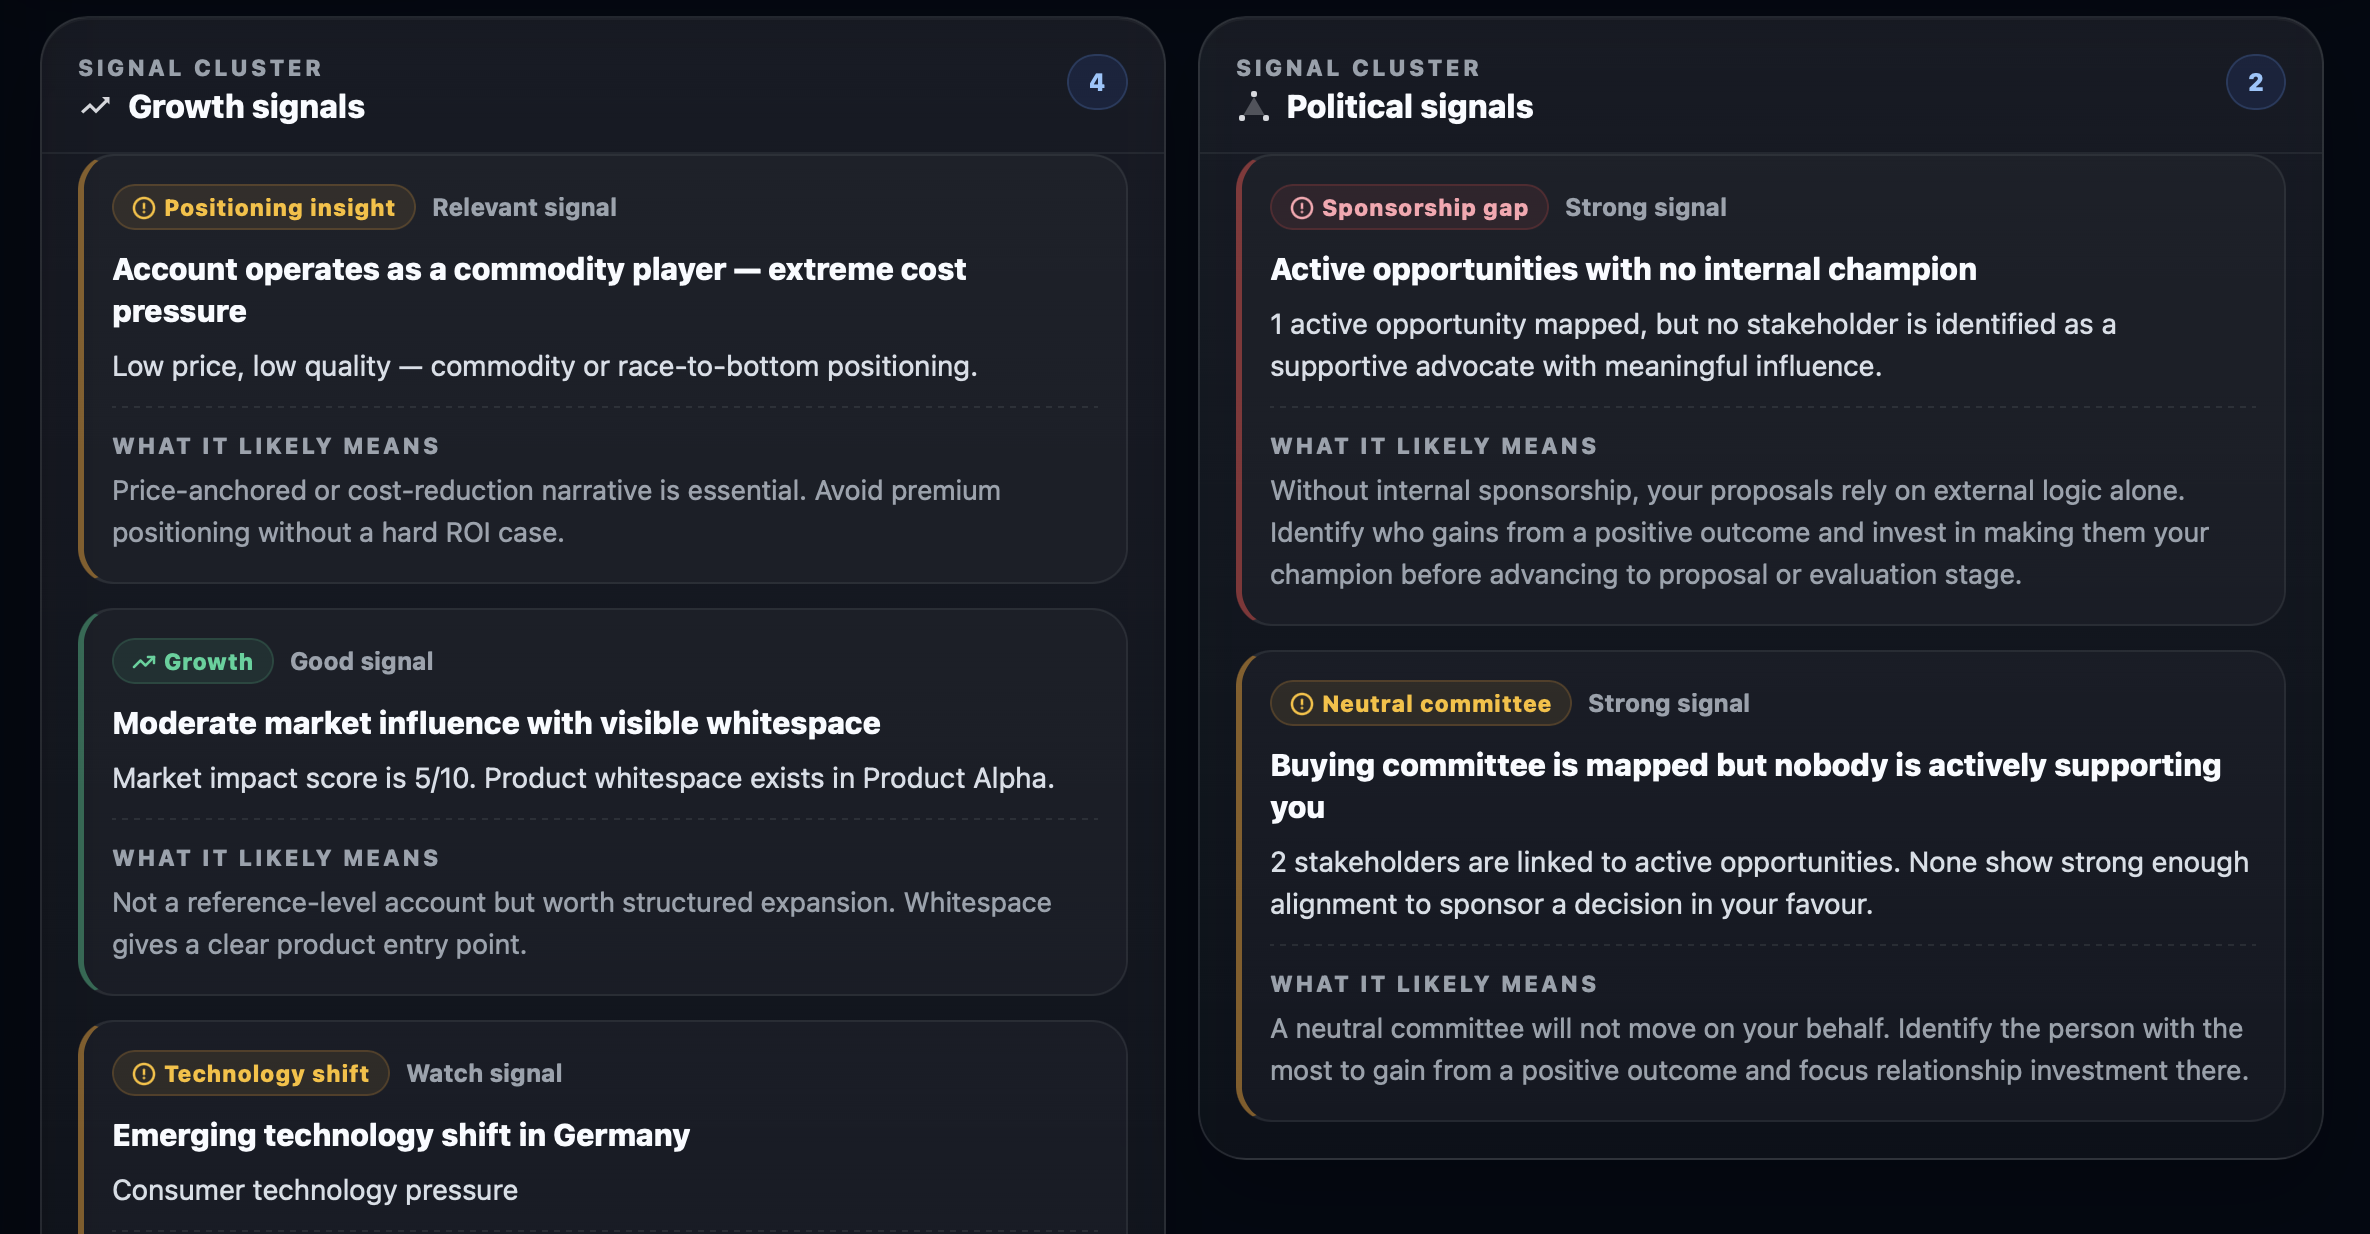Click the trending arrow icon beside Growth signals
This screenshot has height=1234, width=2370.
pos(94,107)
